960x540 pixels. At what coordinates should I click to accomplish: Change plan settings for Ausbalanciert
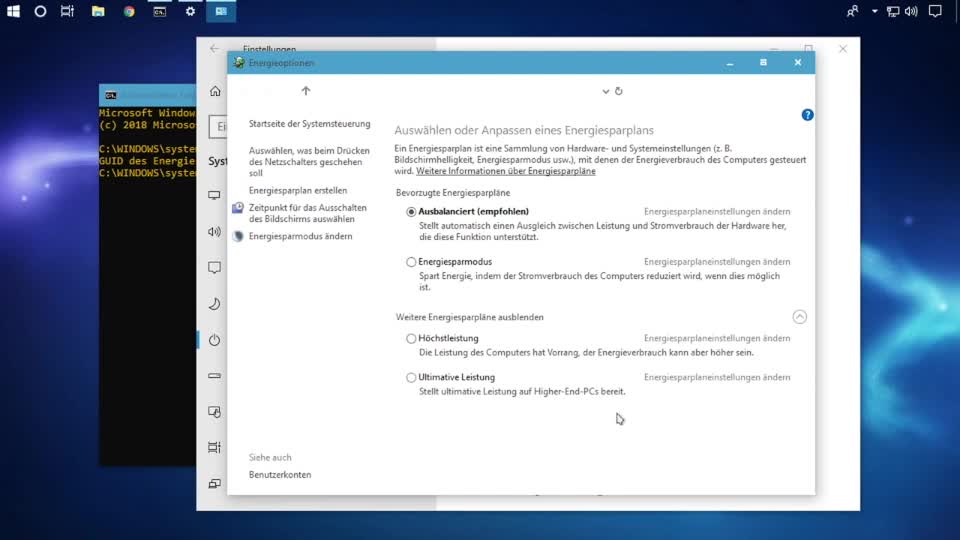pyautogui.click(x=717, y=211)
